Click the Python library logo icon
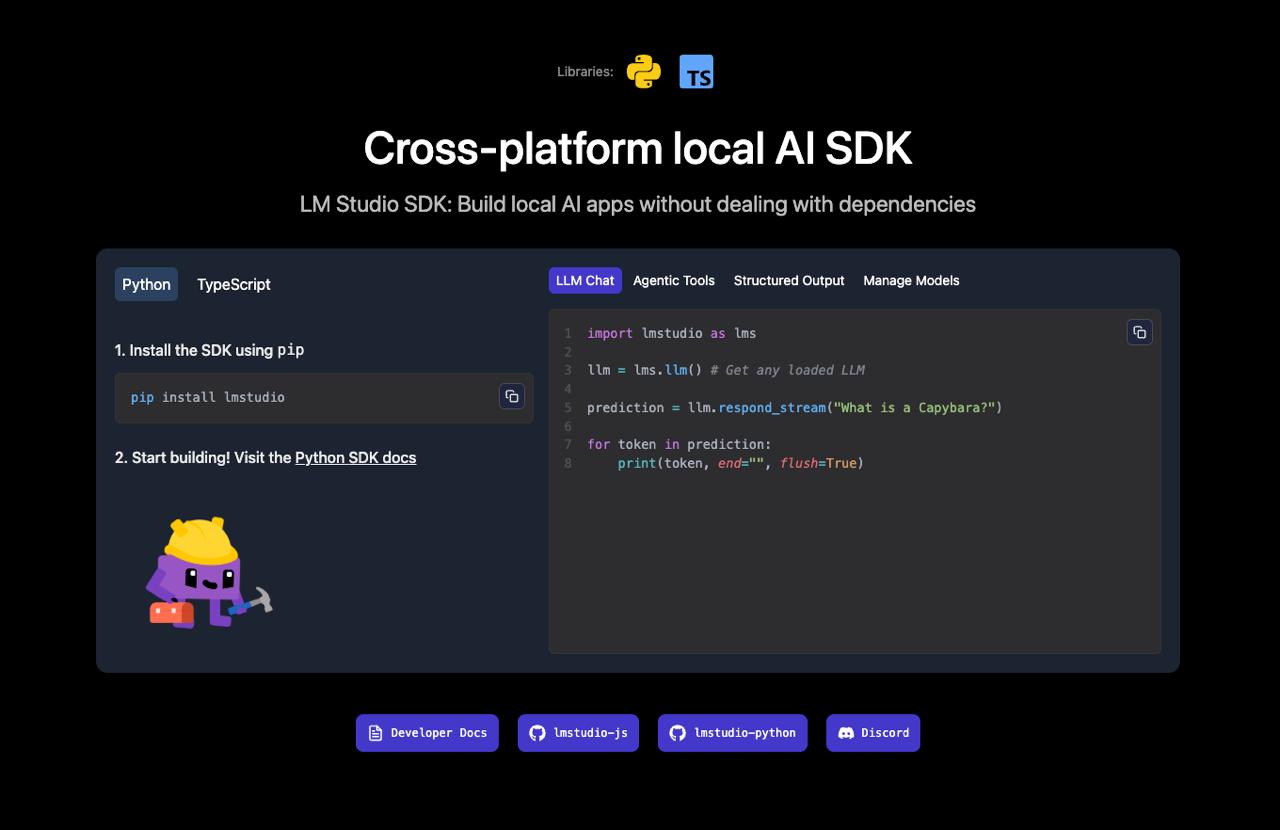 click(x=643, y=72)
